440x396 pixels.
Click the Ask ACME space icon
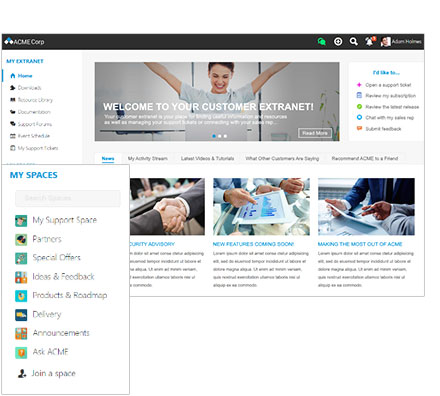tap(21, 352)
